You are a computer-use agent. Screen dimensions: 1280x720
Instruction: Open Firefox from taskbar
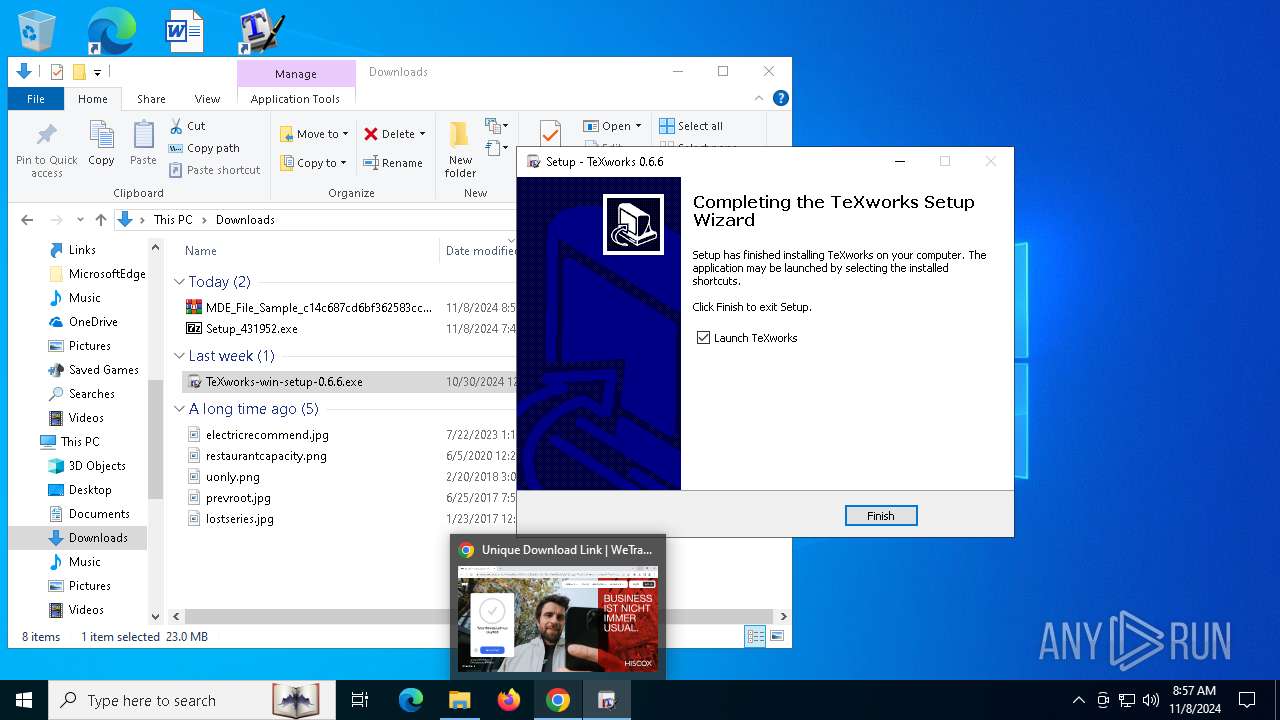coord(509,700)
